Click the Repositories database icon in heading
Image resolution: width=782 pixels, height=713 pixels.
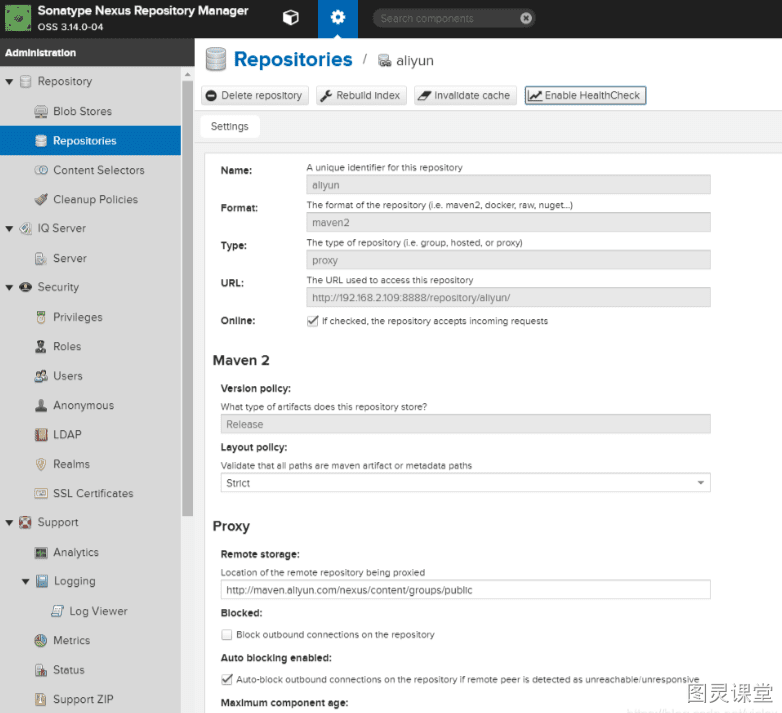215,59
